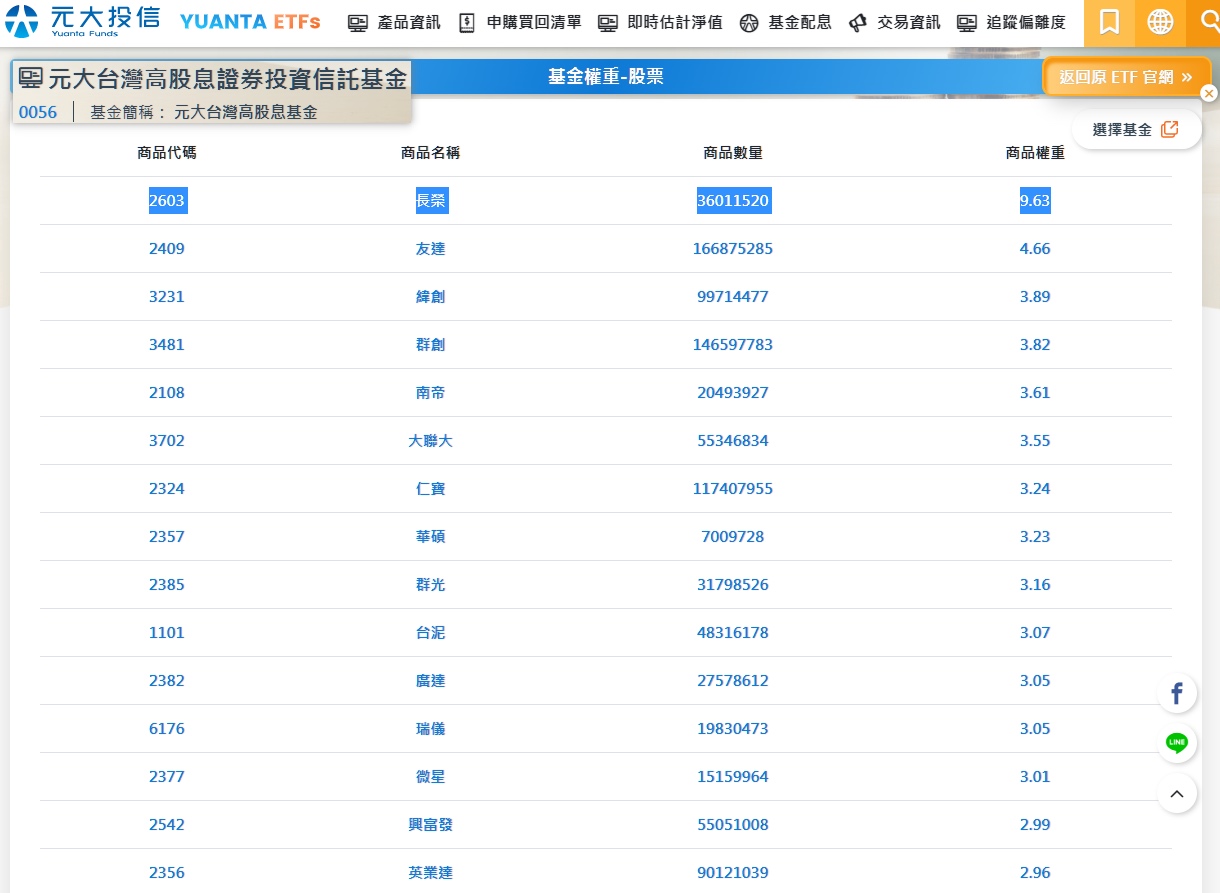Share page via Facebook icon
The height and width of the screenshot is (893, 1220).
(1177, 693)
